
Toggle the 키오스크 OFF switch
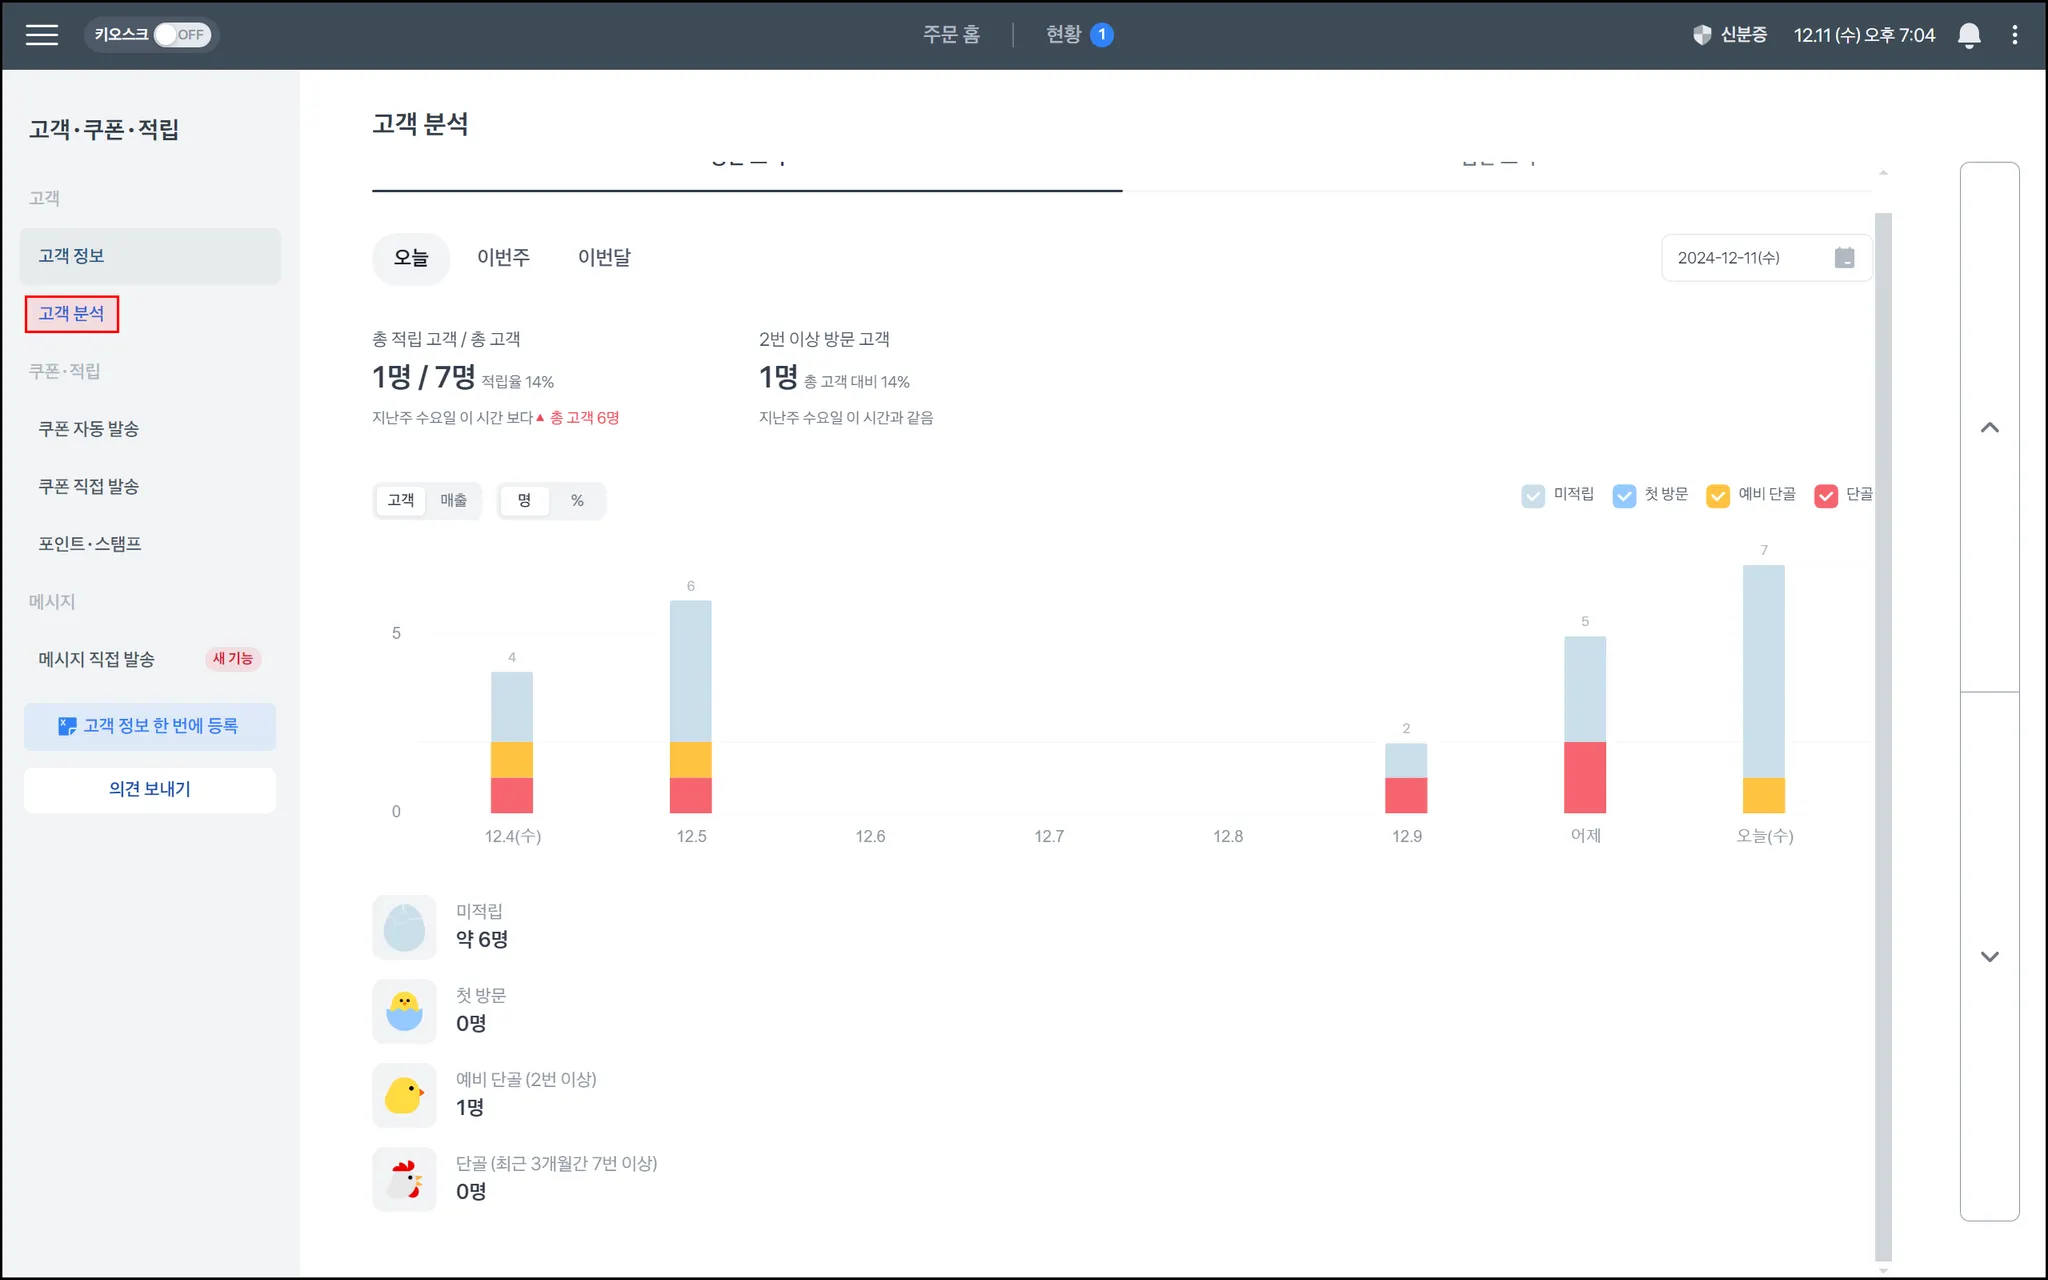[x=181, y=35]
